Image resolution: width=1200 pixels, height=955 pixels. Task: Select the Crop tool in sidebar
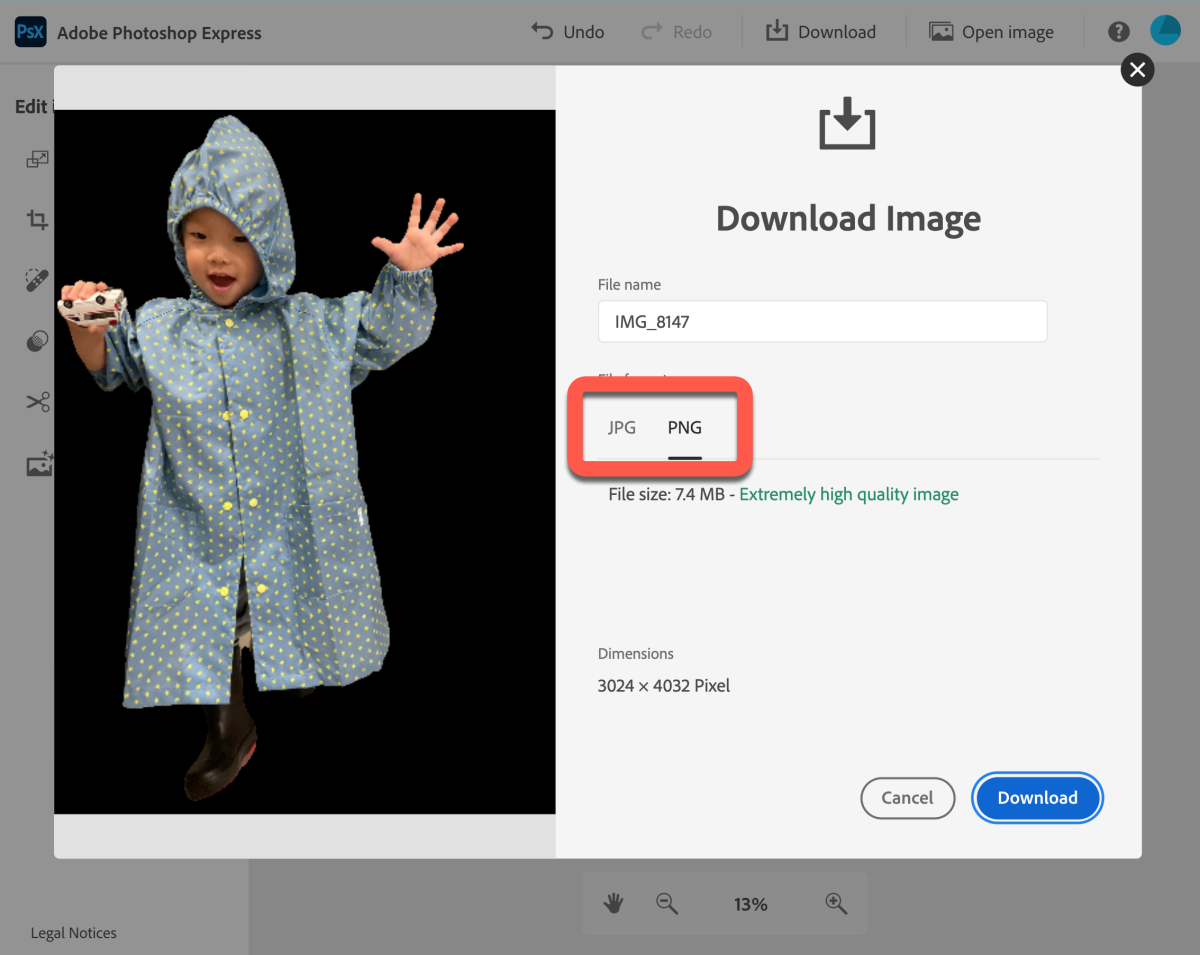(x=38, y=220)
